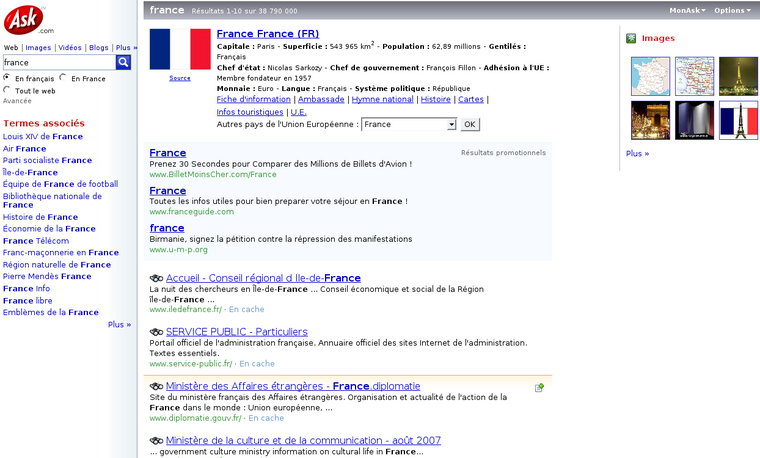Image resolution: width=760 pixels, height=458 pixels.
Task: Open the Cartes link
Action: click(471, 99)
